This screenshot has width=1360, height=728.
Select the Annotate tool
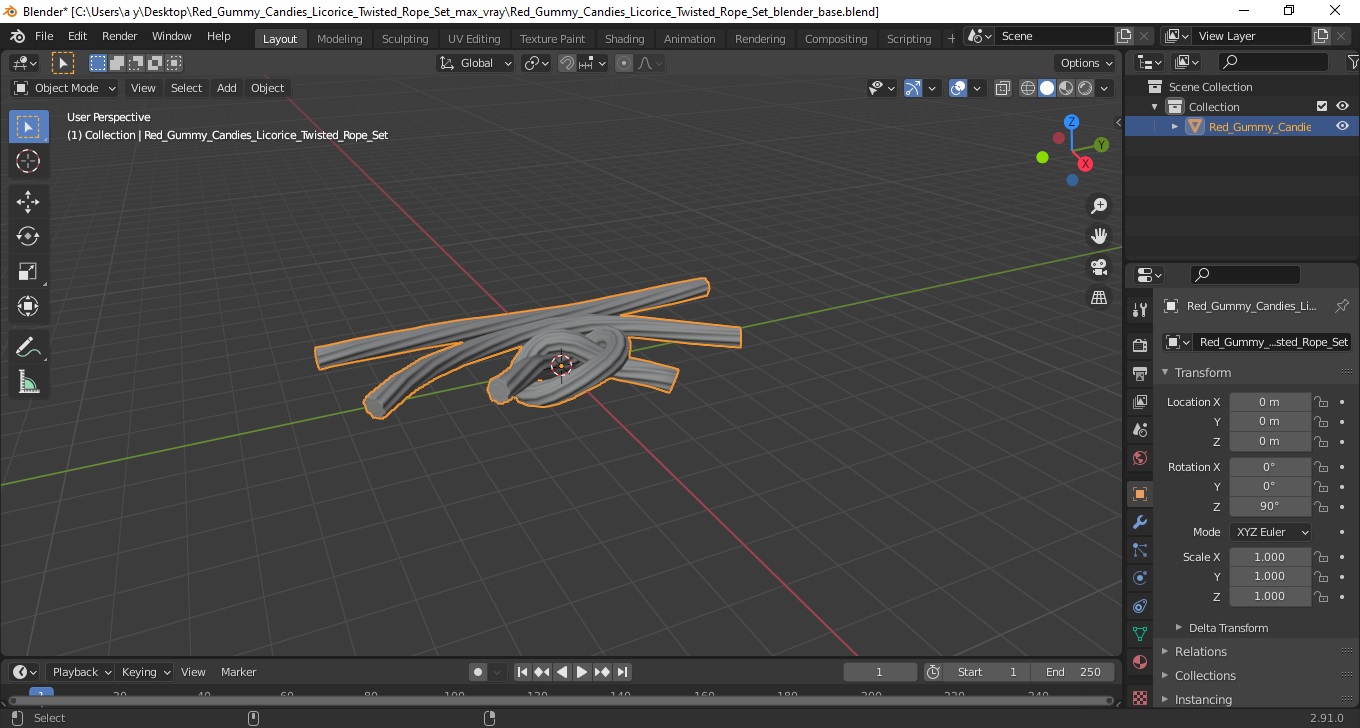[x=28, y=348]
